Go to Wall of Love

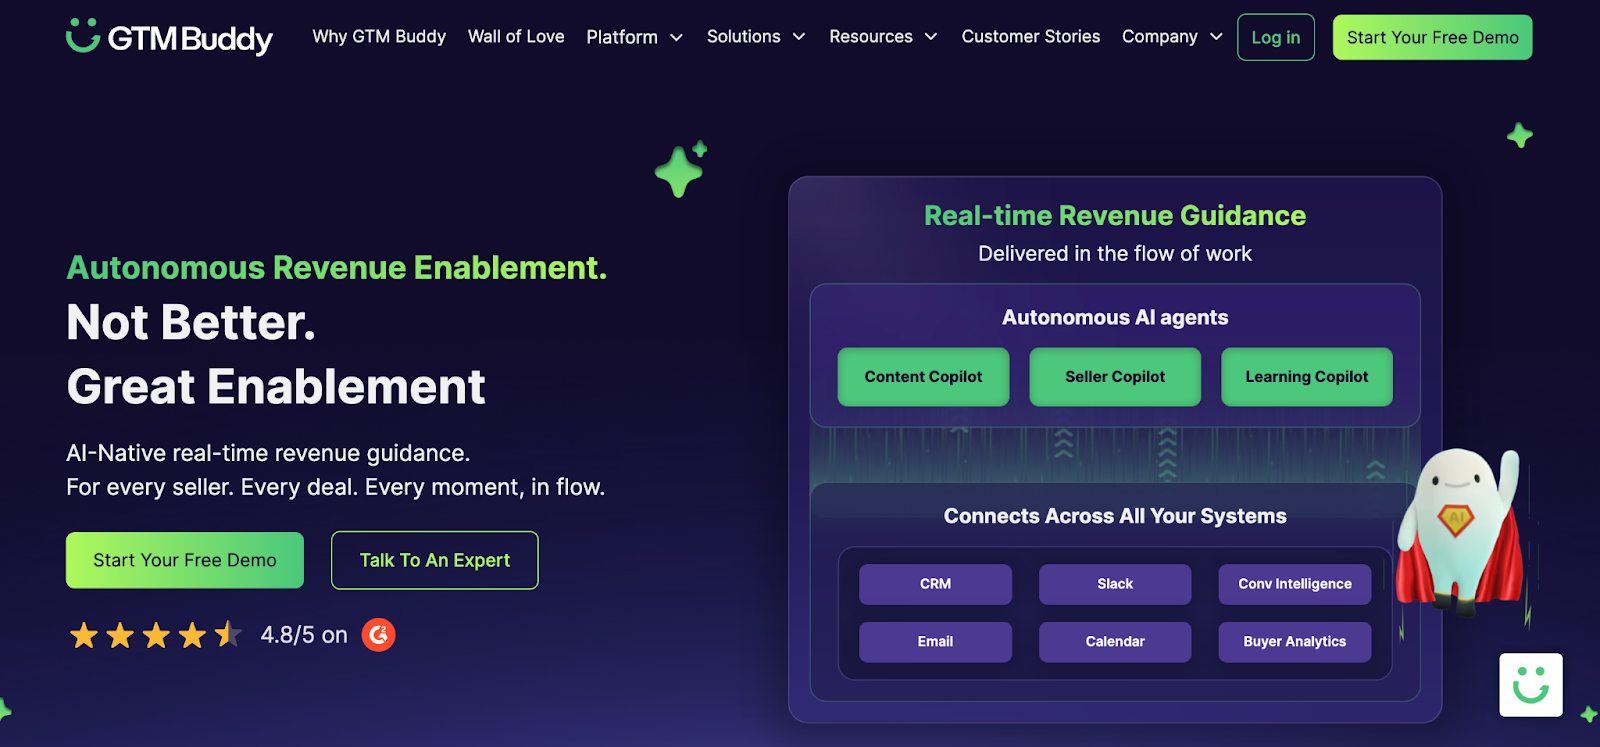pos(516,37)
